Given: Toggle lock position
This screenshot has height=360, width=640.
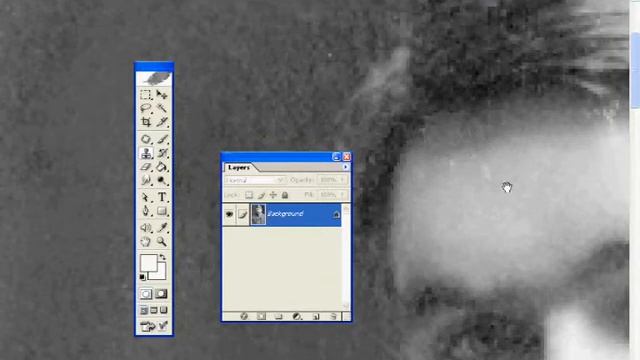Looking at the screenshot, I should [x=273, y=195].
